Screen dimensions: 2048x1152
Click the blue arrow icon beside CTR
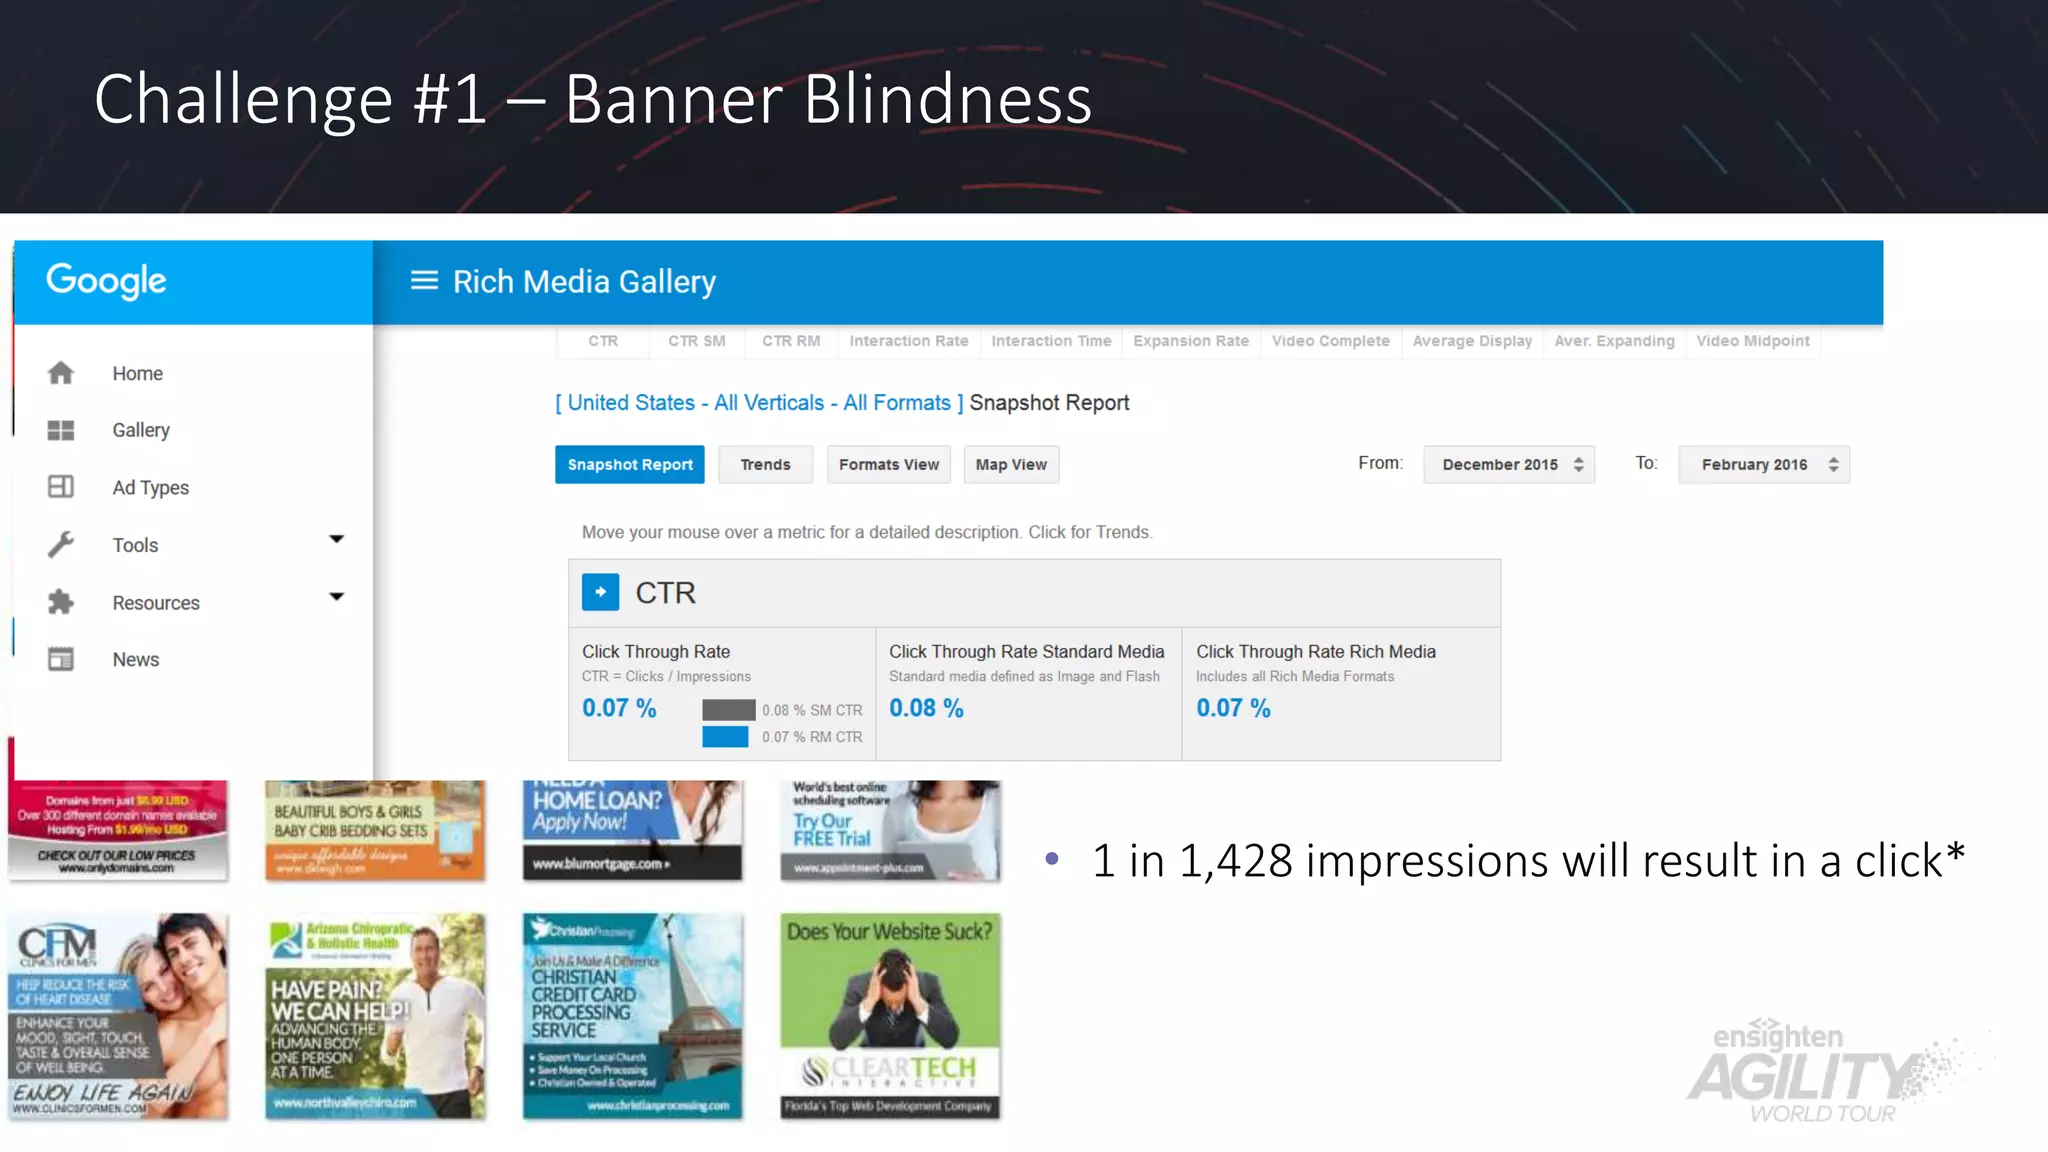click(600, 592)
